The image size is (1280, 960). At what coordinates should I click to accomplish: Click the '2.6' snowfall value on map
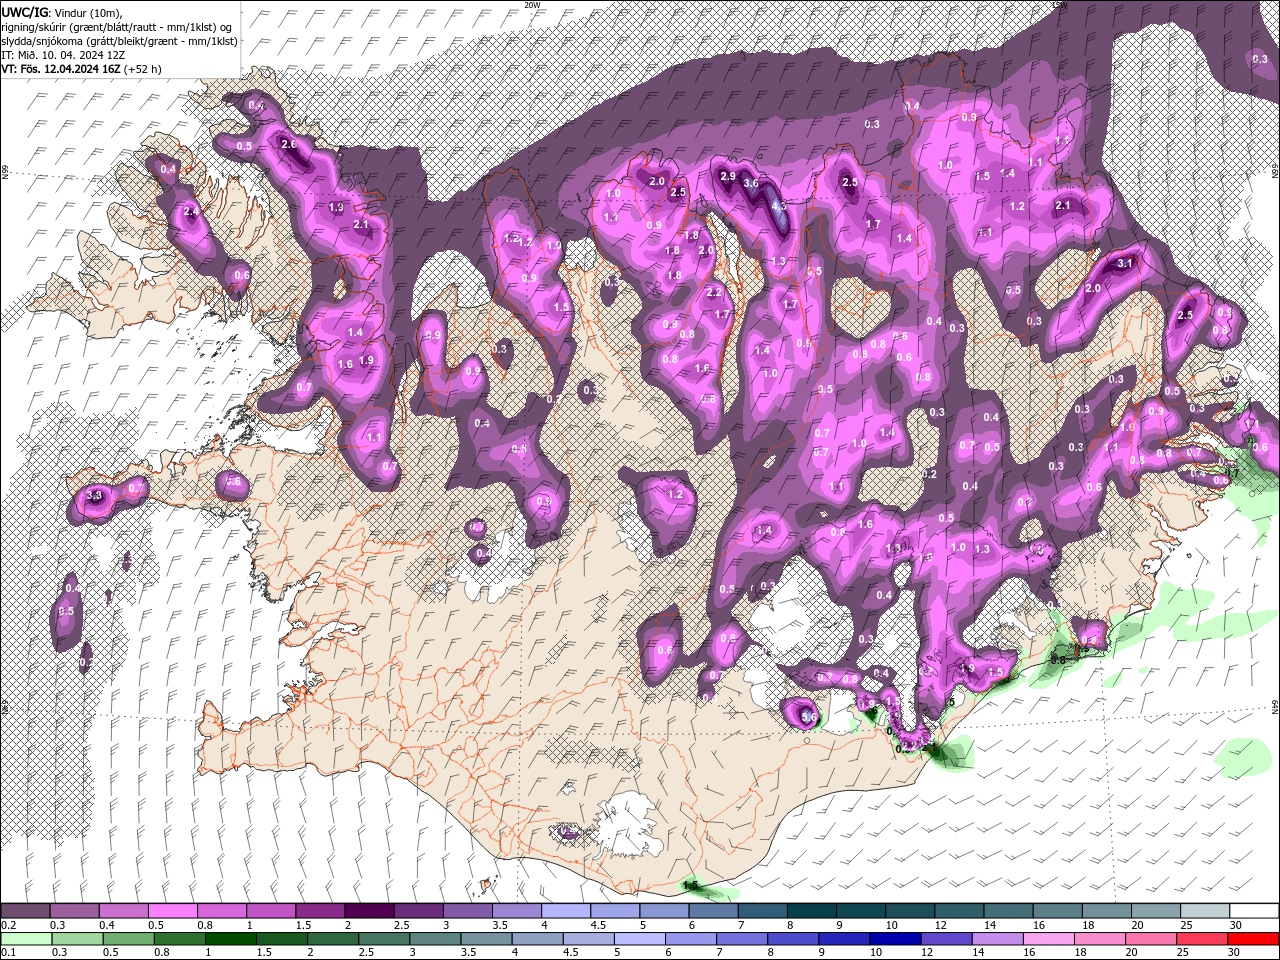290,144
